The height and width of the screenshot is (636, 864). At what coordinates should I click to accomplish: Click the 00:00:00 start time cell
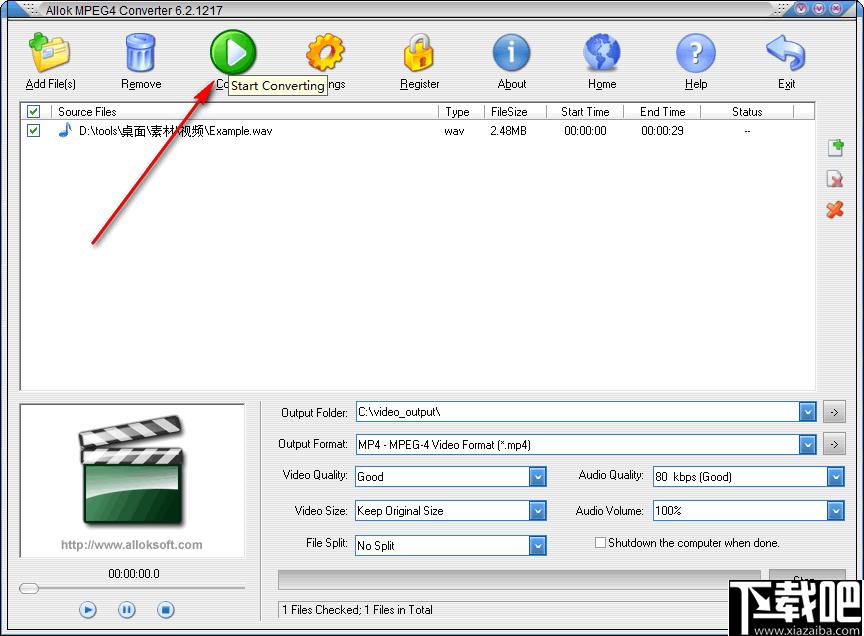pos(585,131)
